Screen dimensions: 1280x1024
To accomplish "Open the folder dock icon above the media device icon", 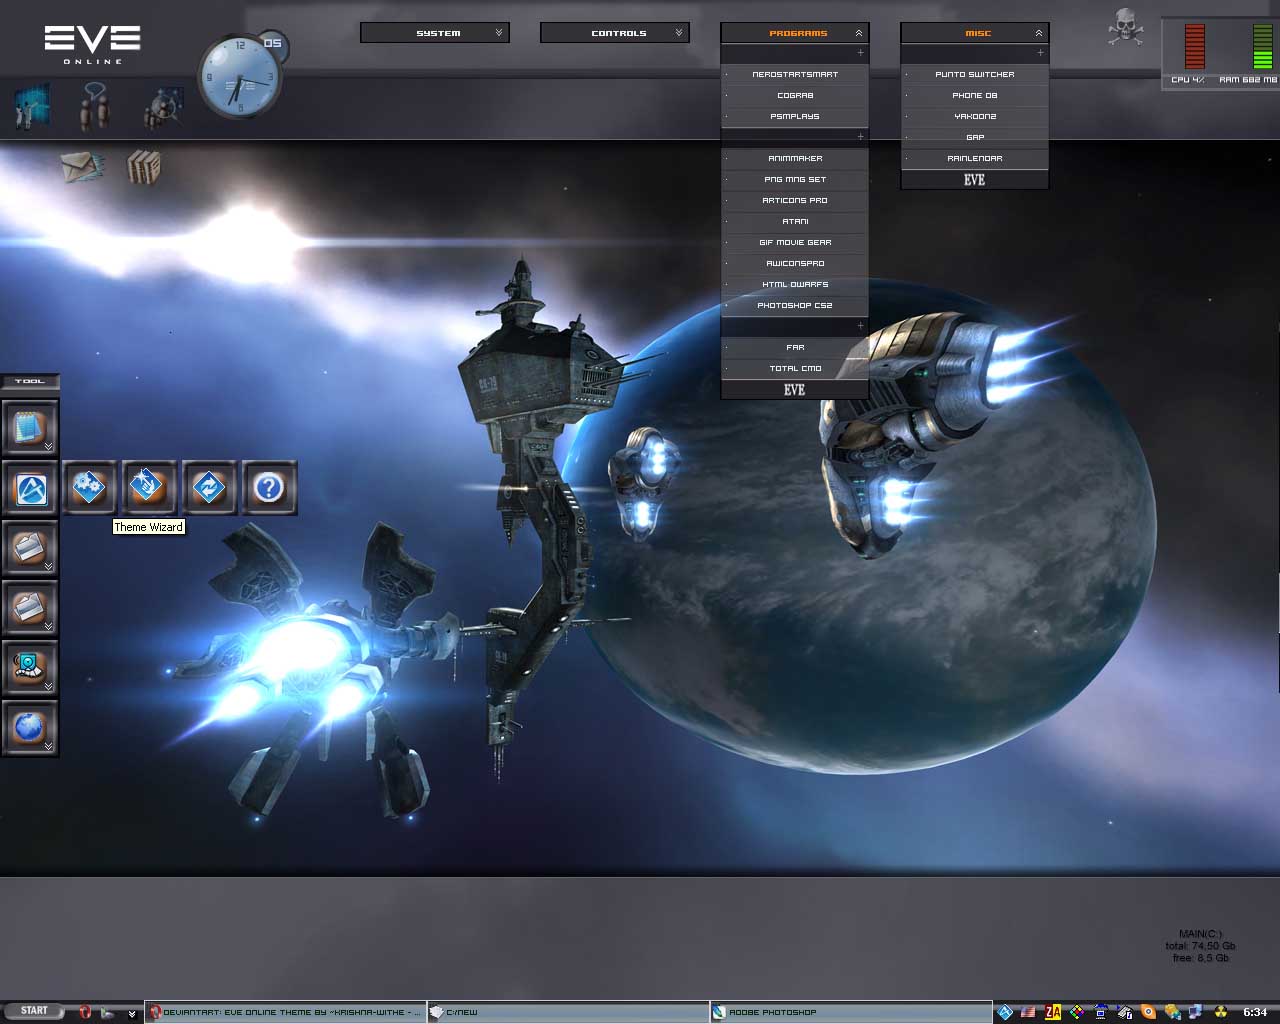I will pos(30,608).
